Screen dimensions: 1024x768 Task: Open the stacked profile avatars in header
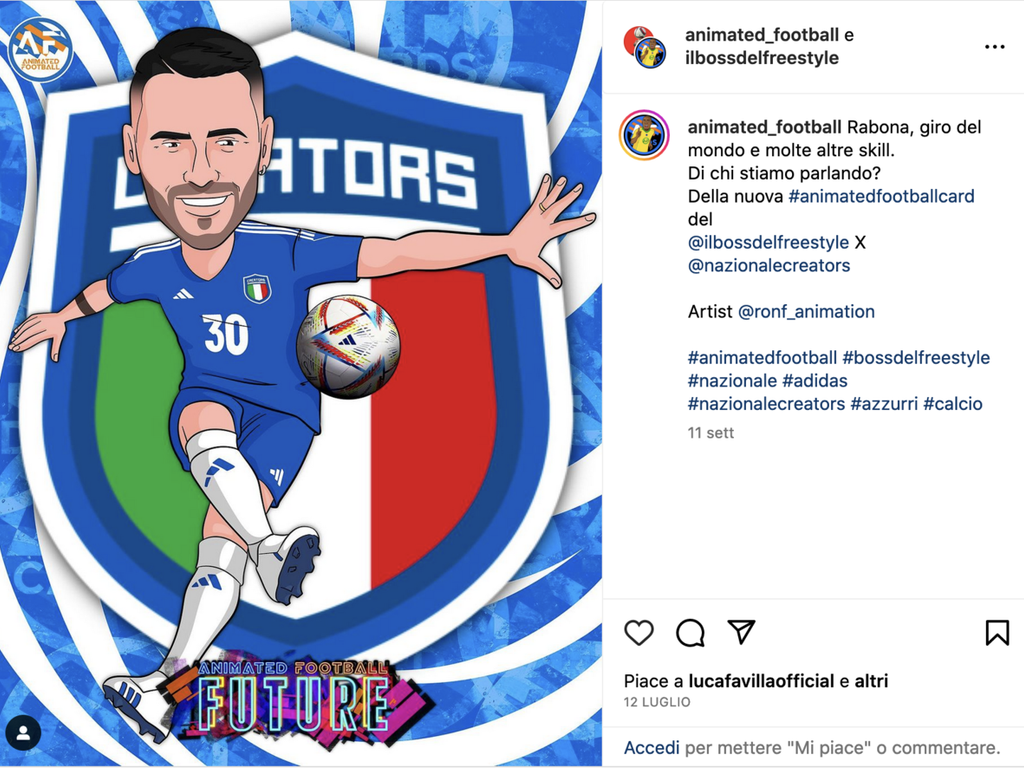tap(645, 47)
